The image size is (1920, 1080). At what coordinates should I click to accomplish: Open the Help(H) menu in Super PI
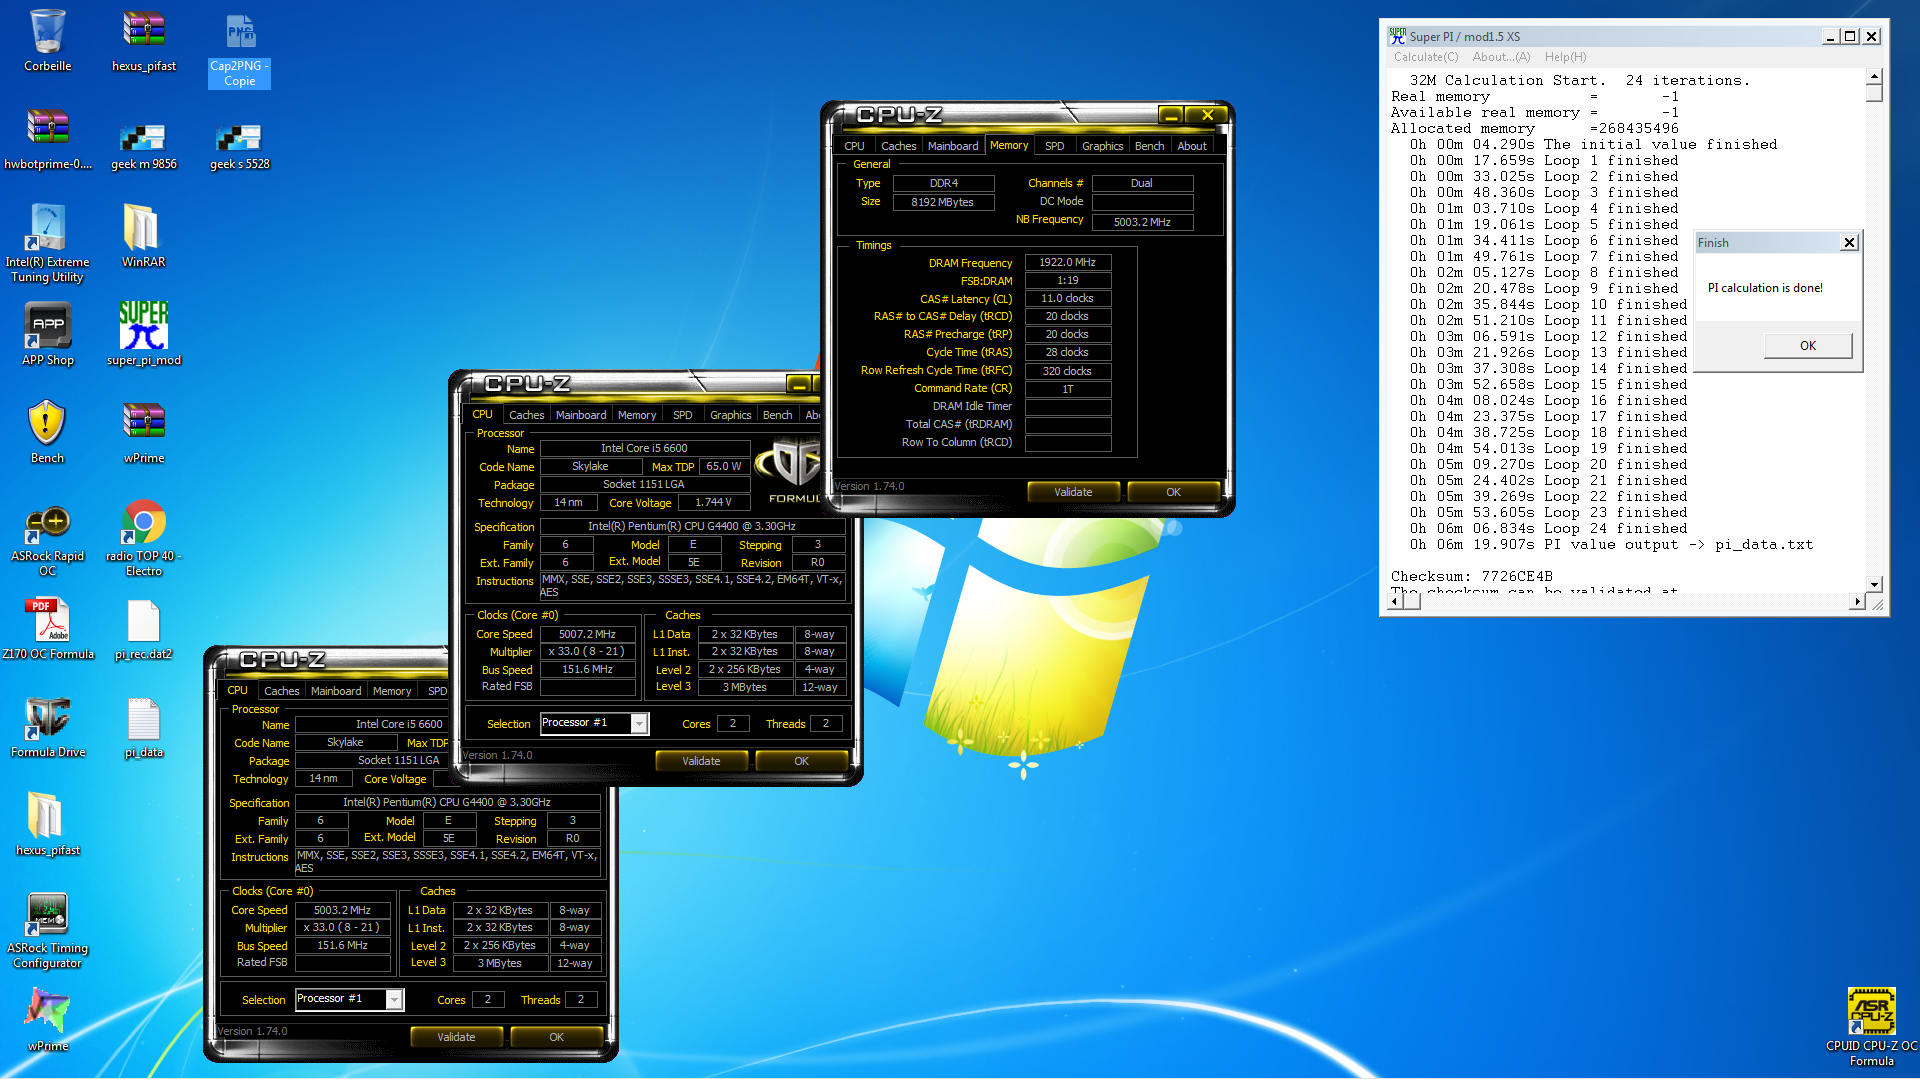(1565, 57)
